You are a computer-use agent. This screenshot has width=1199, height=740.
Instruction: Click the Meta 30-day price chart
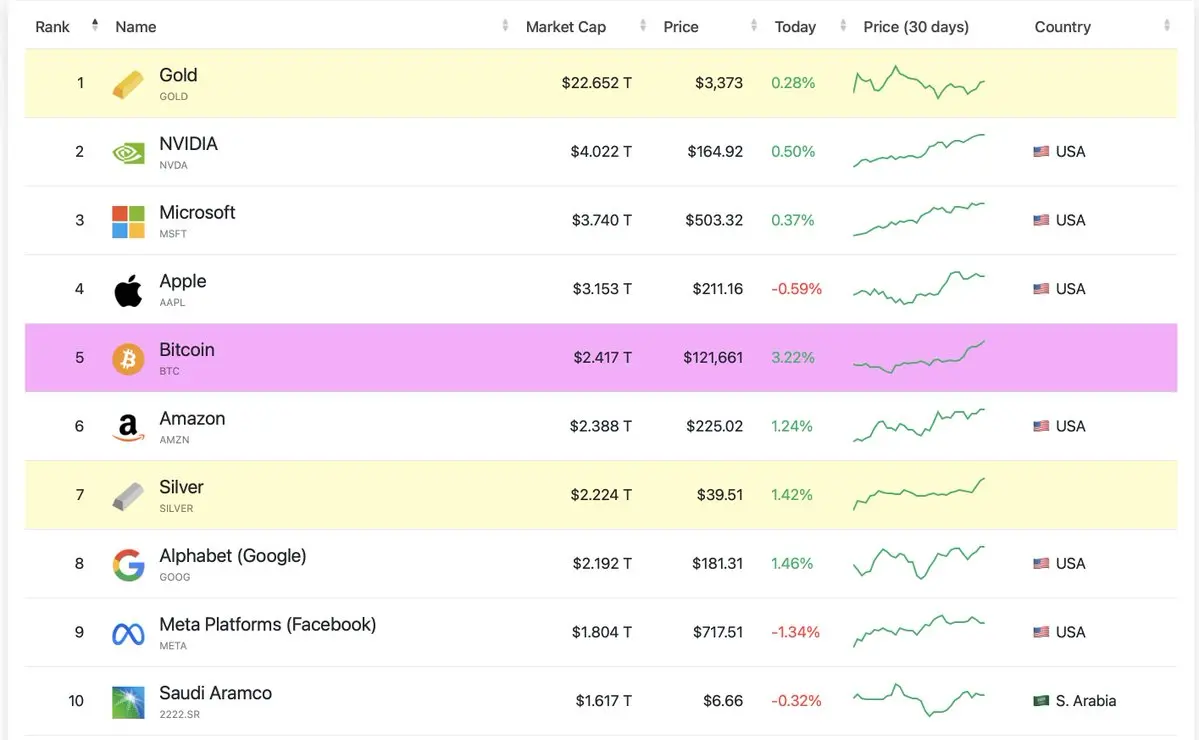[x=918, y=631]
